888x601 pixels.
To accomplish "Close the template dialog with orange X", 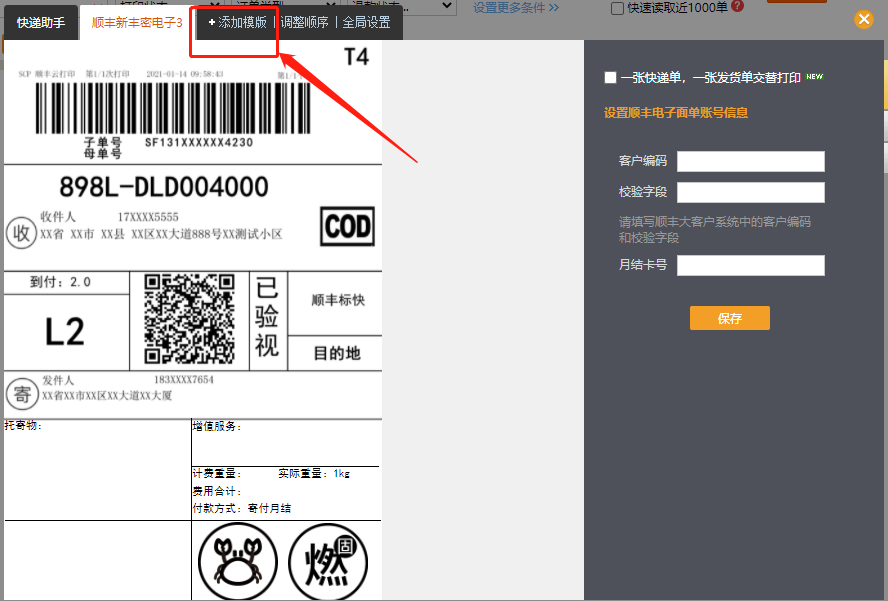I will (863, 20).
